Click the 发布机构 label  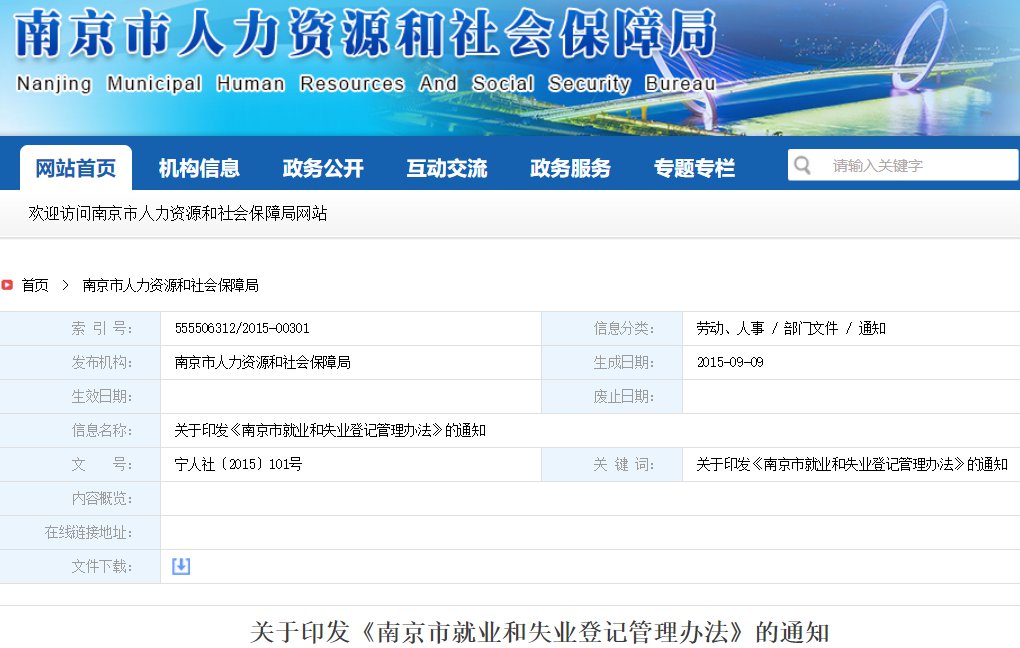[101, 362]
